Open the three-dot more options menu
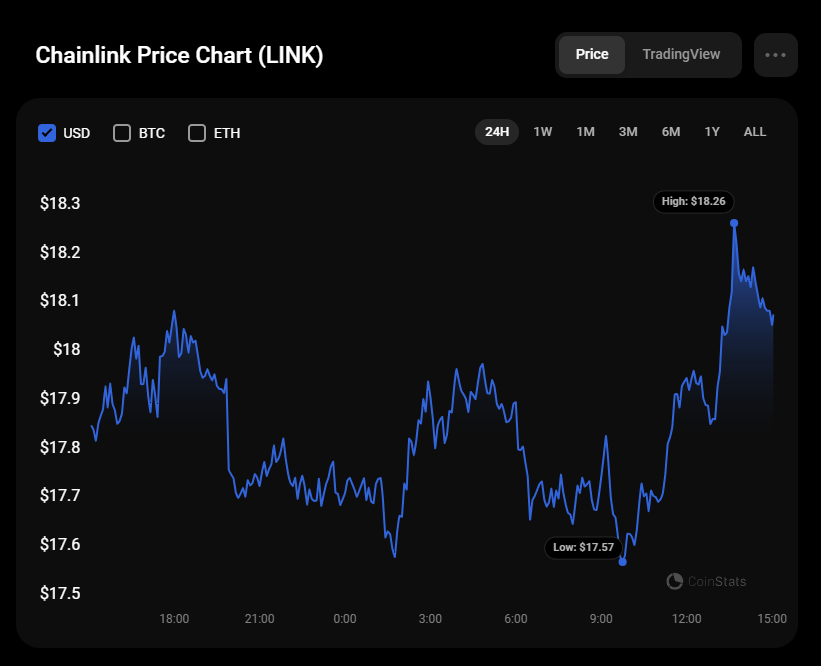This screenshot has width=821, height=666. pyautogui.click(x=775, y=55)
